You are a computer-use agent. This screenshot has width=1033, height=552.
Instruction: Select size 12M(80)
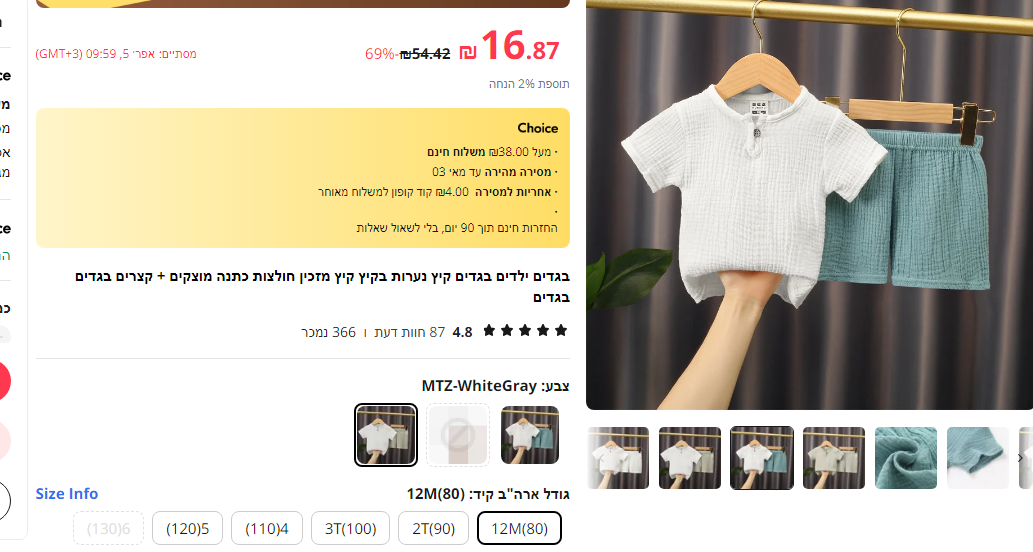coord(519,528)
